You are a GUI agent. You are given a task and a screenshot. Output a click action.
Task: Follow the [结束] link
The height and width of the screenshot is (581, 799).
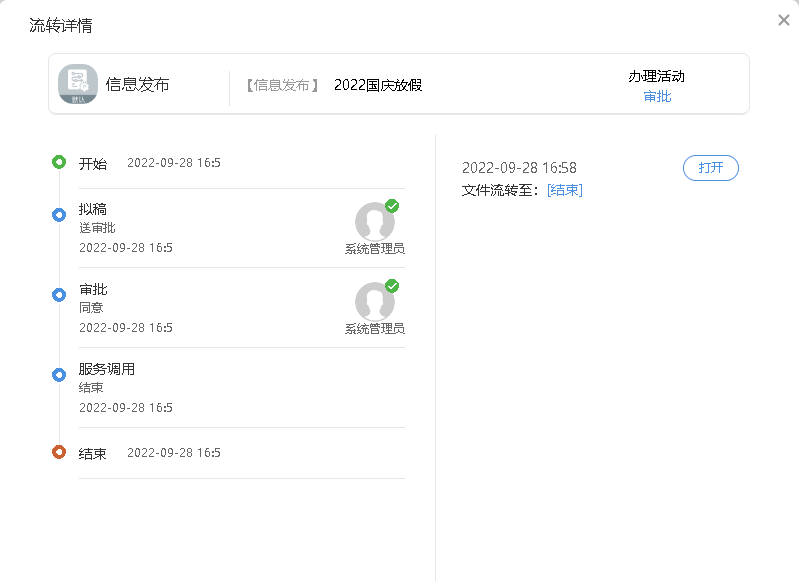pyautogui.click(x=564, y=190)
